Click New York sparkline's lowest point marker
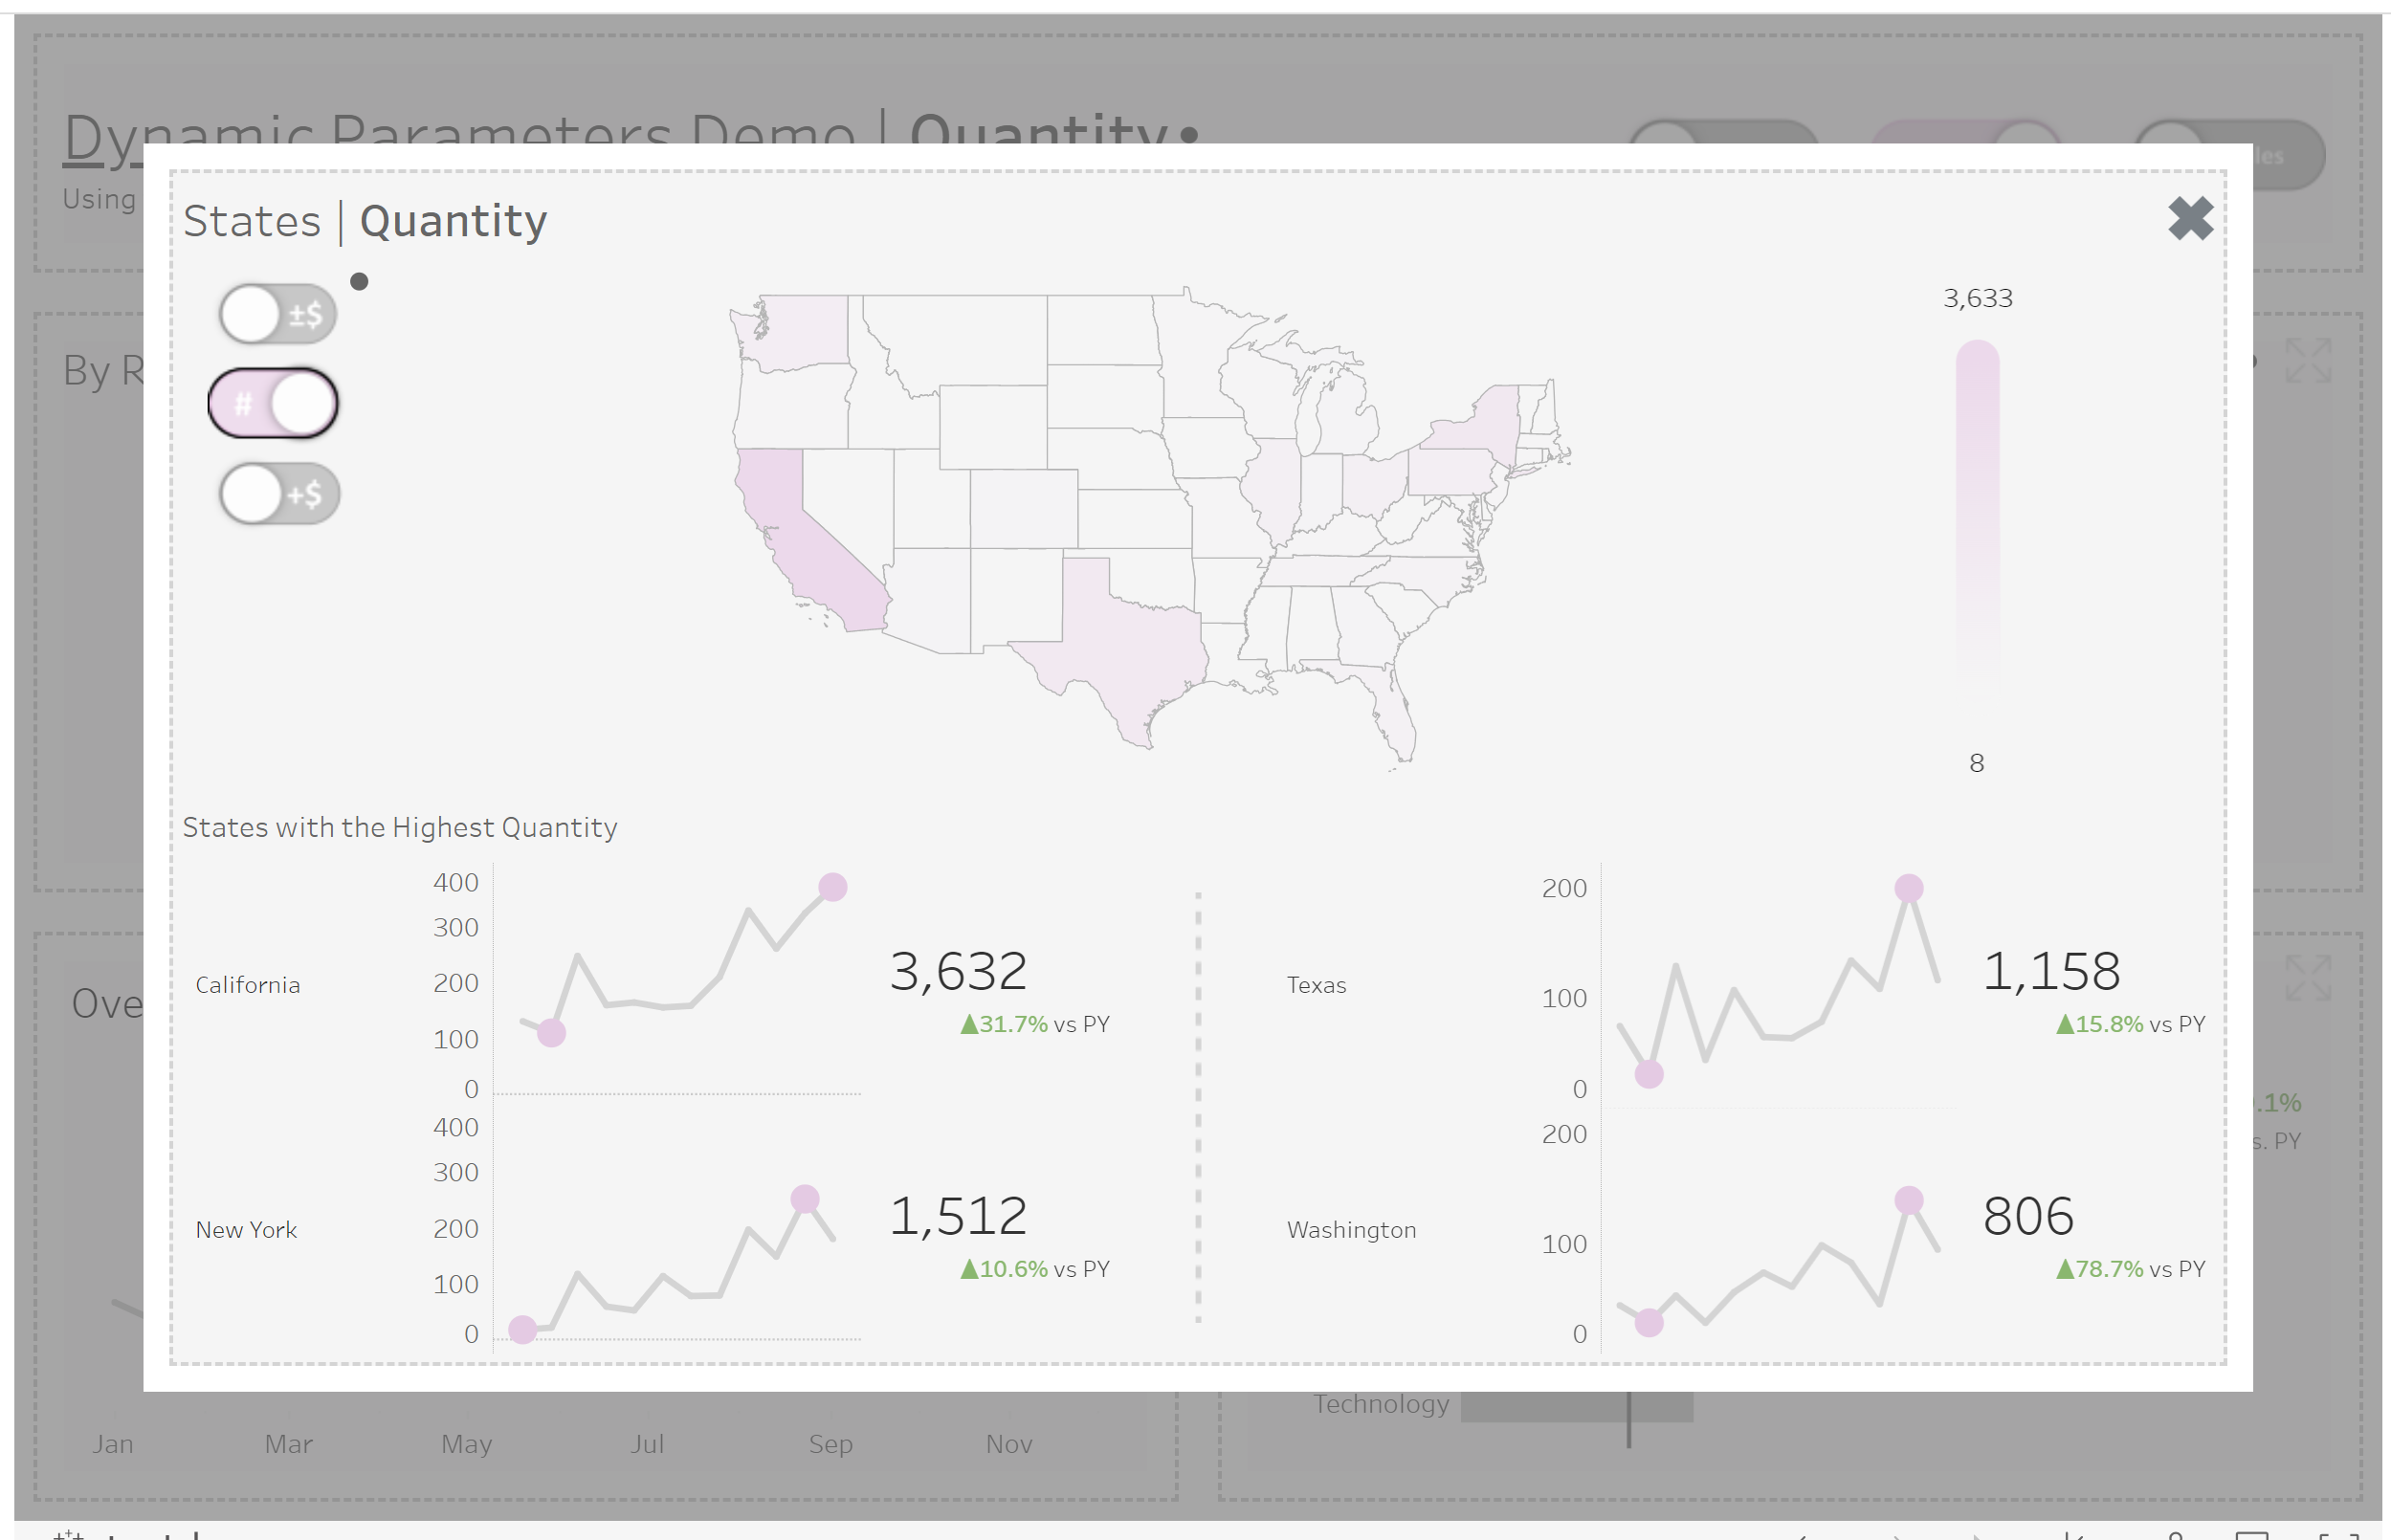Image resolution: width=2391 pixels, height=1540 pixels. point(522,1329)
